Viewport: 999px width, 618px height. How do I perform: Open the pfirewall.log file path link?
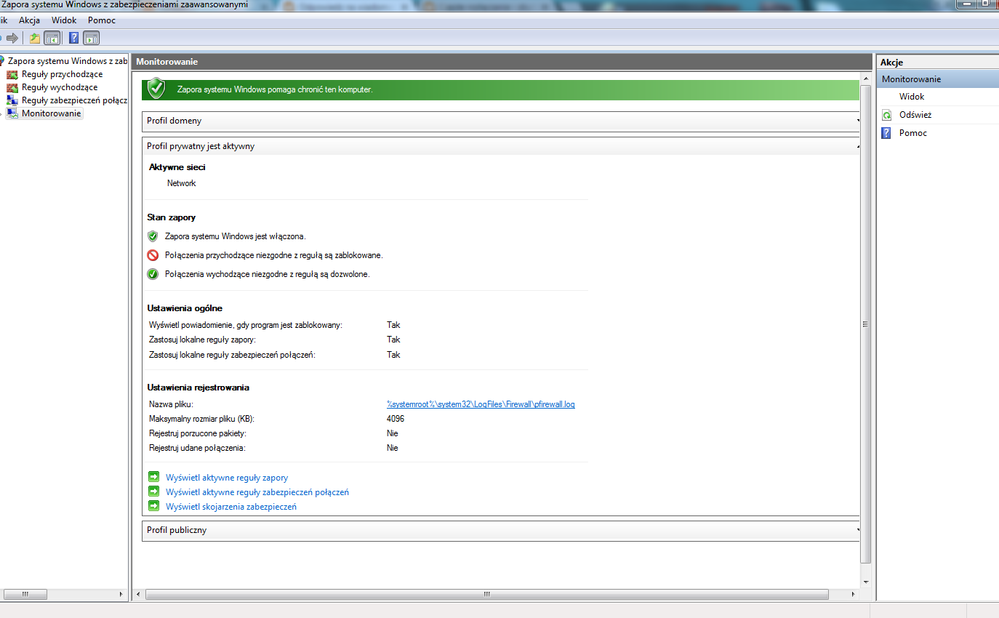(x=481, y=404)
